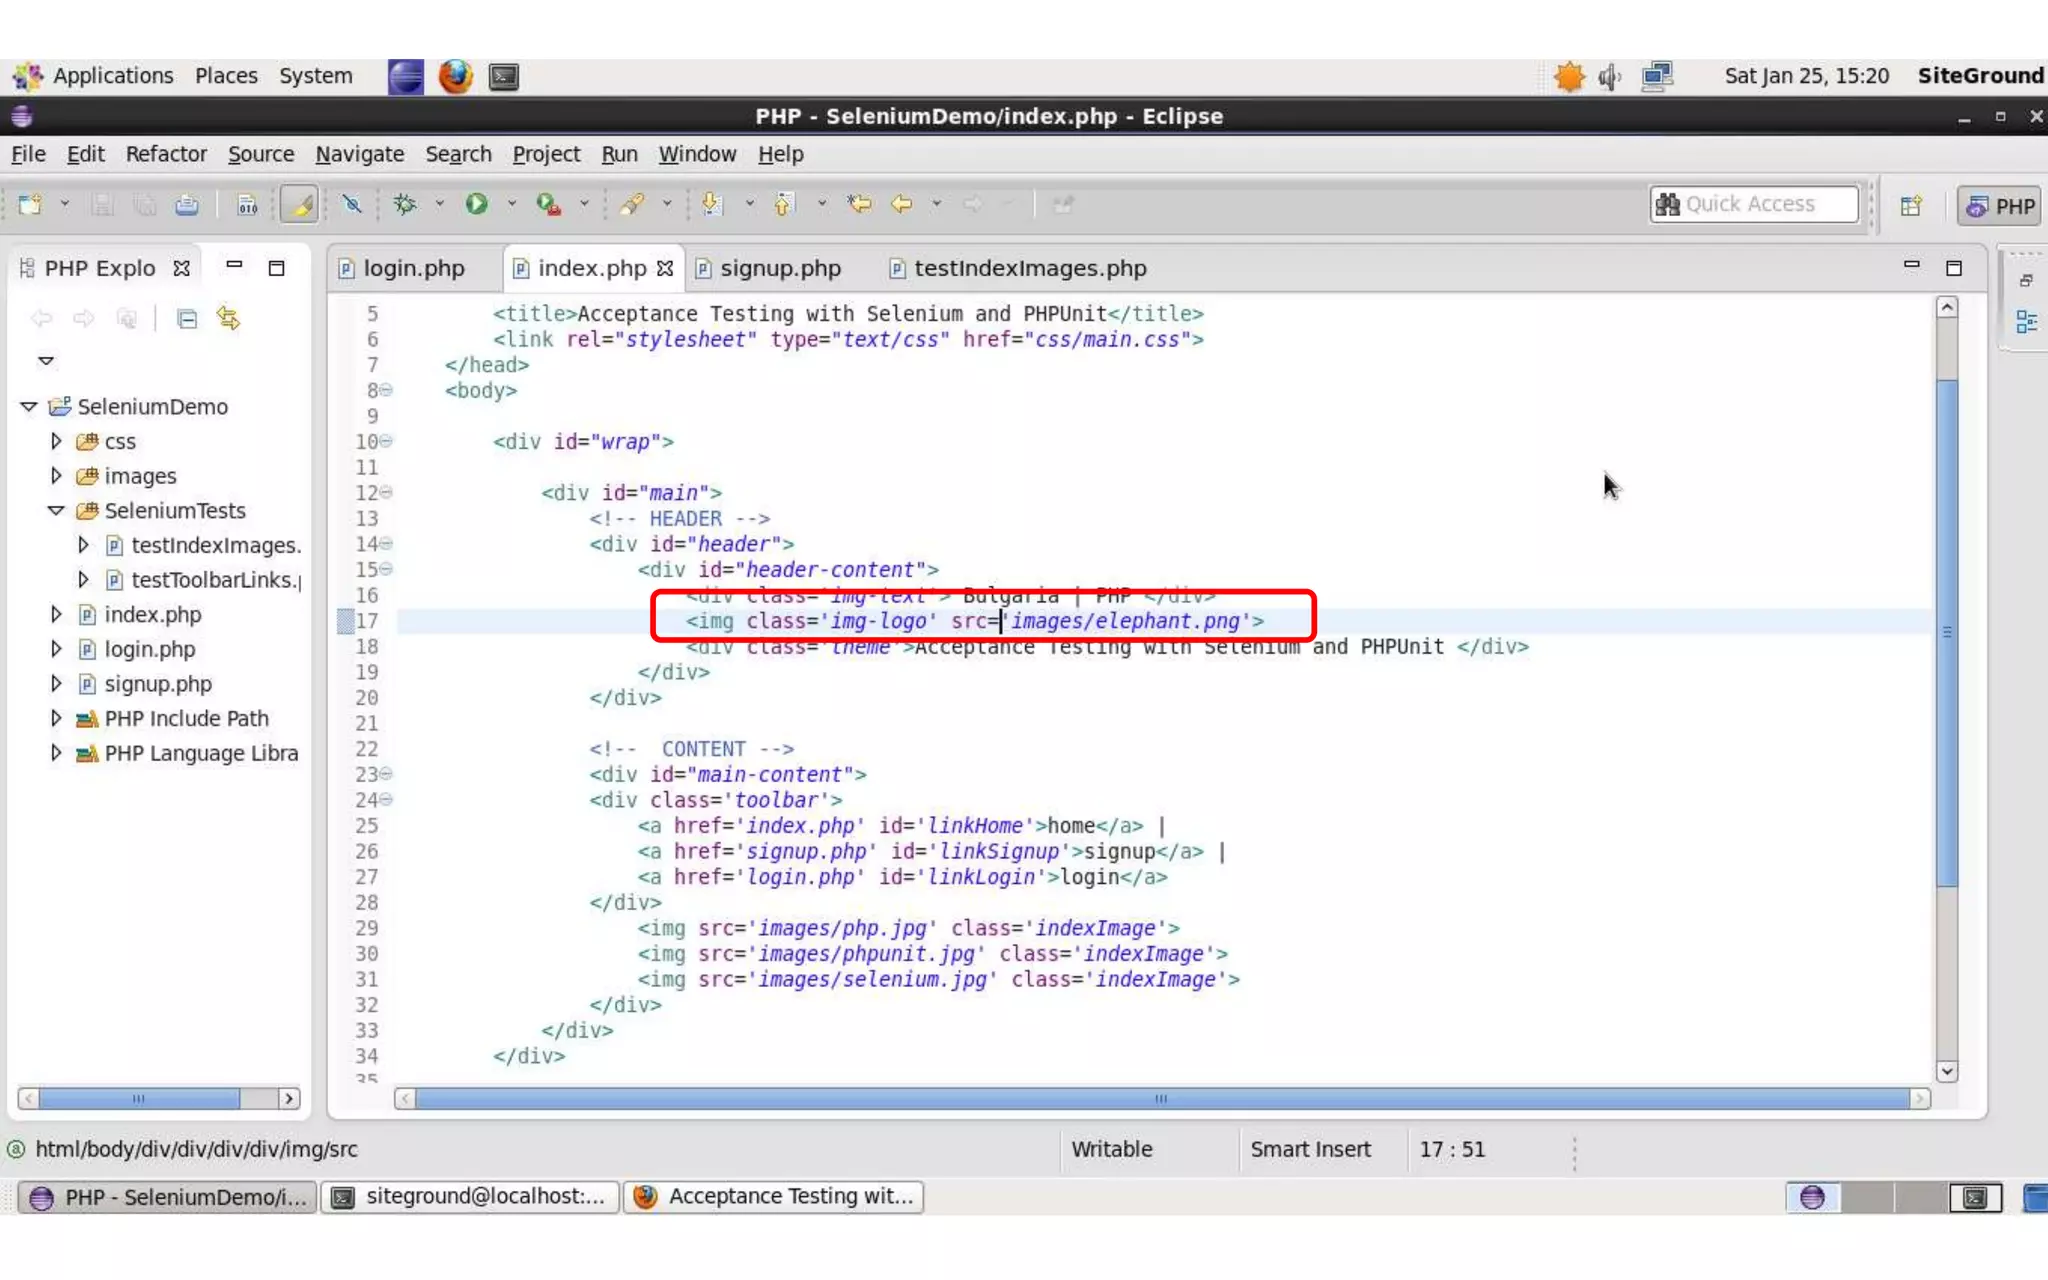Click the editor horizontal scrollbar thumb
The width and height of the screenshot is (2048, 1280).
pos(1160,1099)
